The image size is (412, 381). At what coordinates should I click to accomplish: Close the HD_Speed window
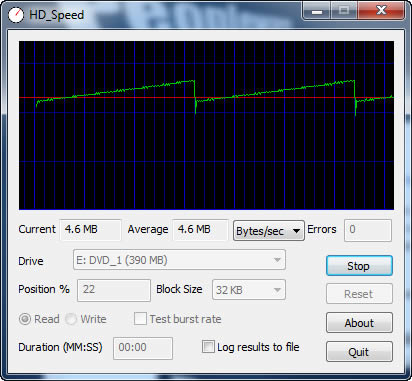point(381,11)
